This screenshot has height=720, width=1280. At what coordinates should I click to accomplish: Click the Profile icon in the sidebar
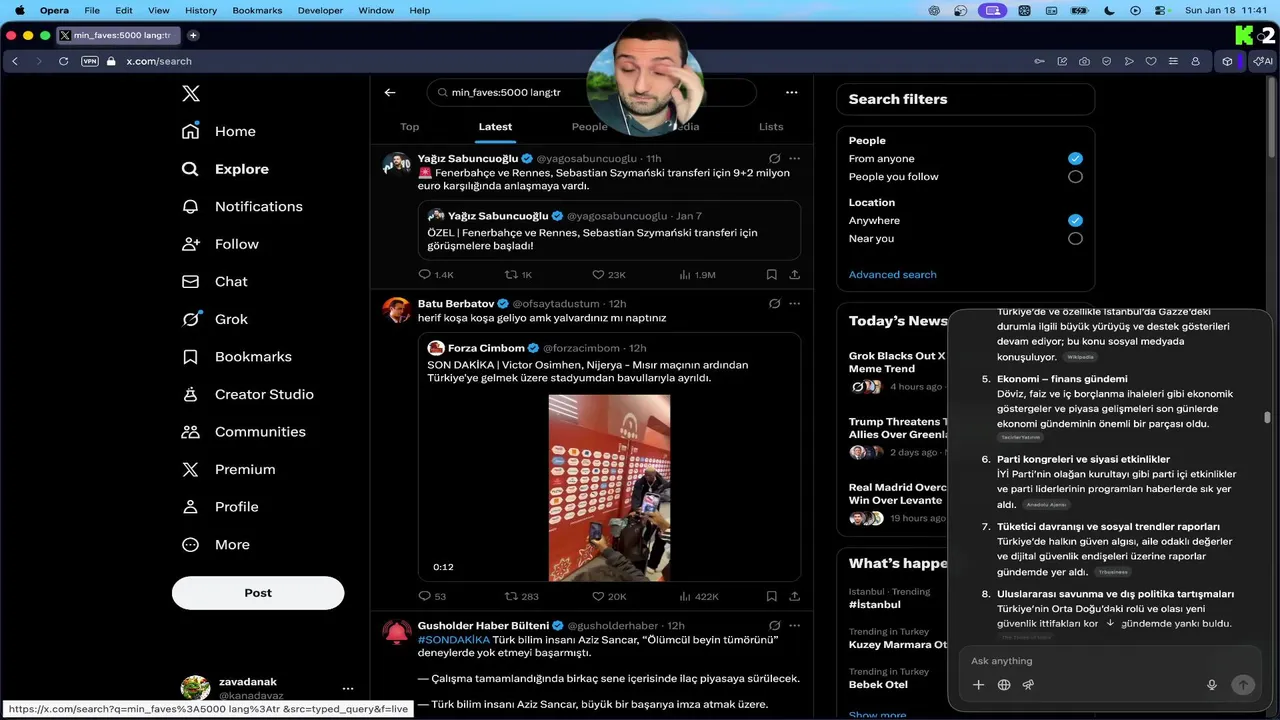(x=190, y=507)
